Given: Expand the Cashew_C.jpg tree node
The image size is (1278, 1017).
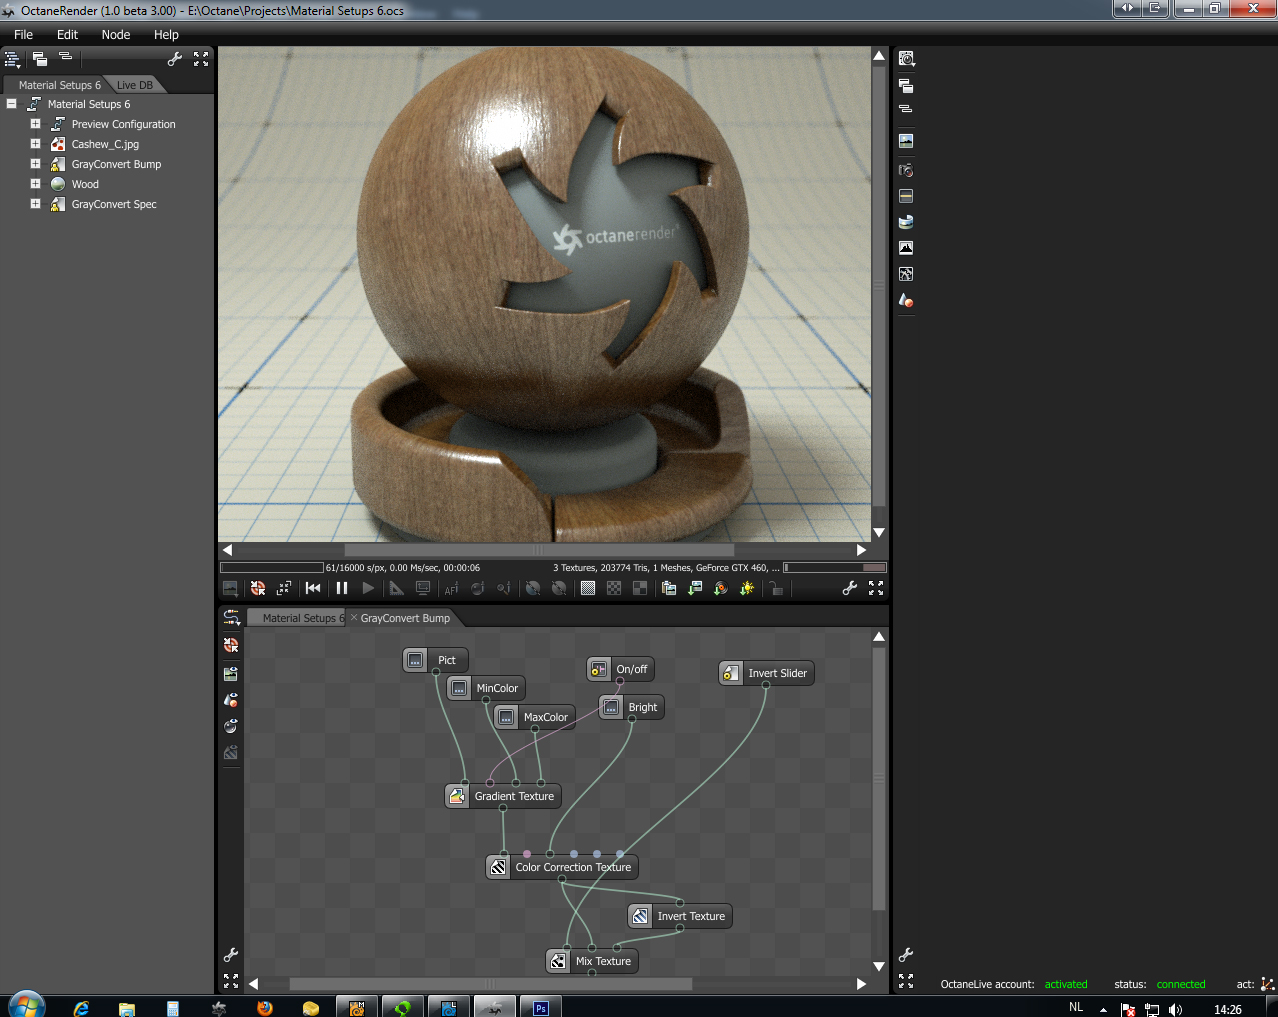Looking at the screenshot, I should point(35,144).
